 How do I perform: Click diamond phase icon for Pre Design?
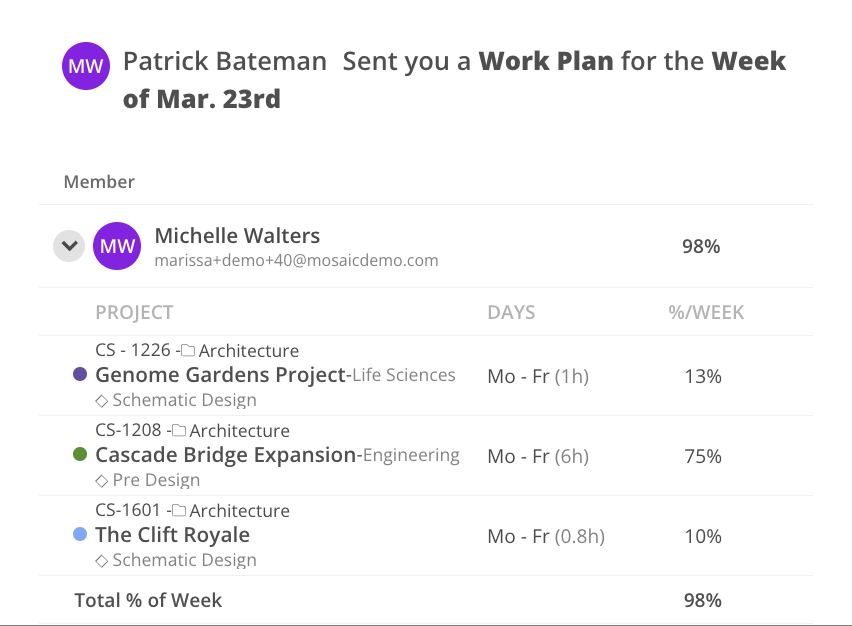click(x=101, y=480)
